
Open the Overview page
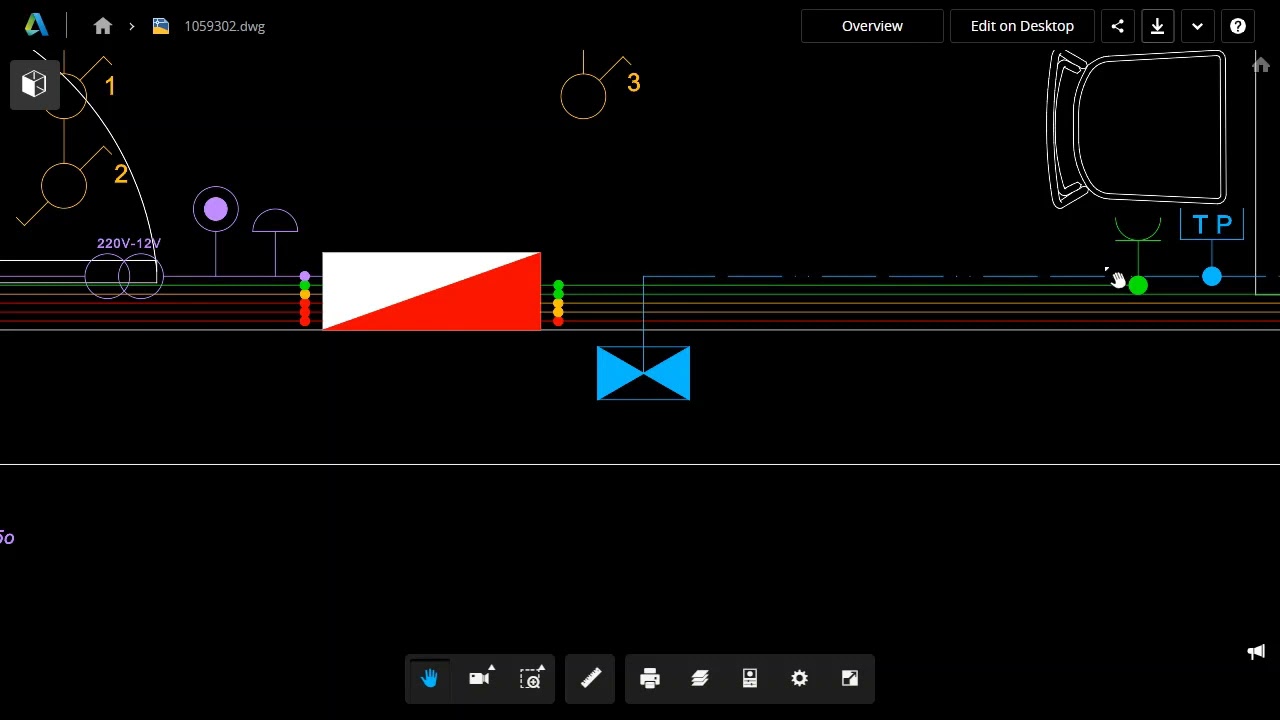[x=872, y=26]
